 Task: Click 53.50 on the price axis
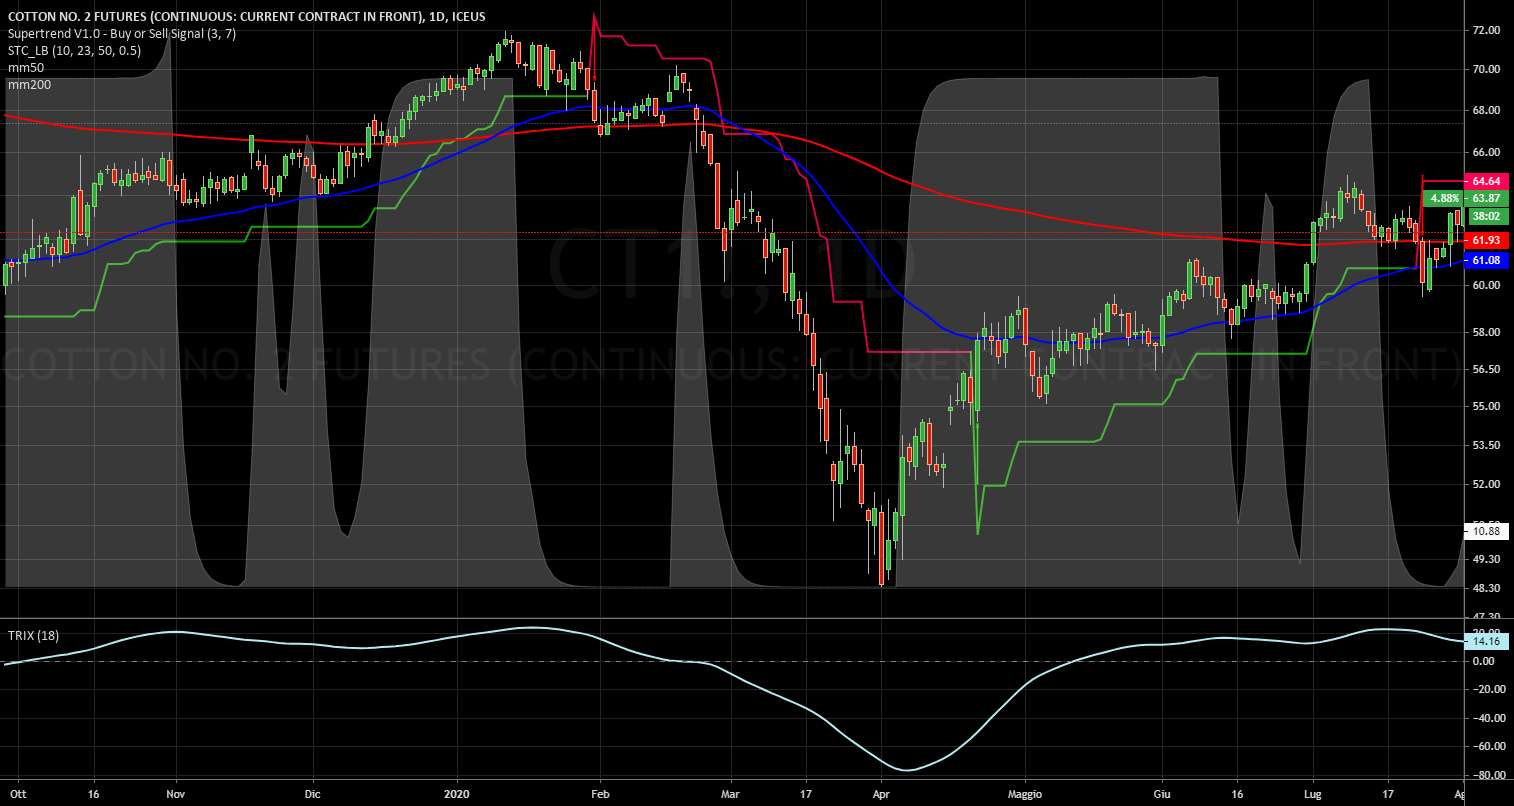click(1486, 445)
